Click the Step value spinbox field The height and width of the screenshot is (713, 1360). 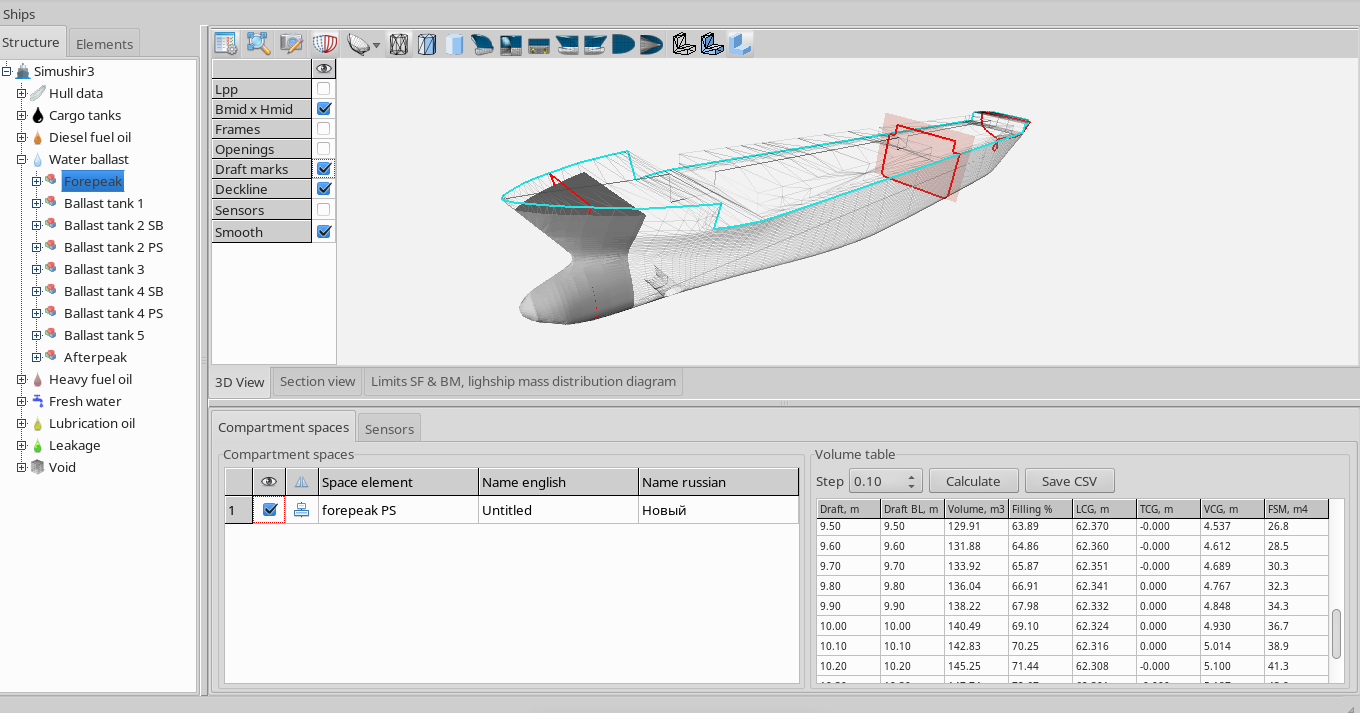[877, 481]
